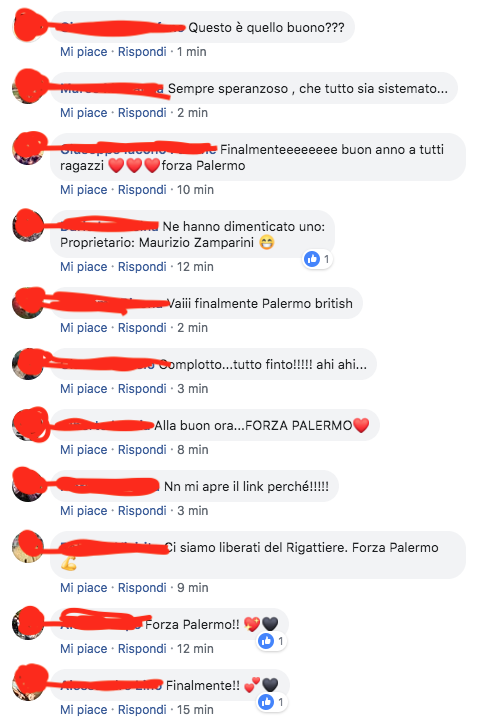The height and width of the screenshot is (720, 500).
Task: Open avatar beside 'Complotto...tutto finto' comment
Action: [x=28, y=364]
